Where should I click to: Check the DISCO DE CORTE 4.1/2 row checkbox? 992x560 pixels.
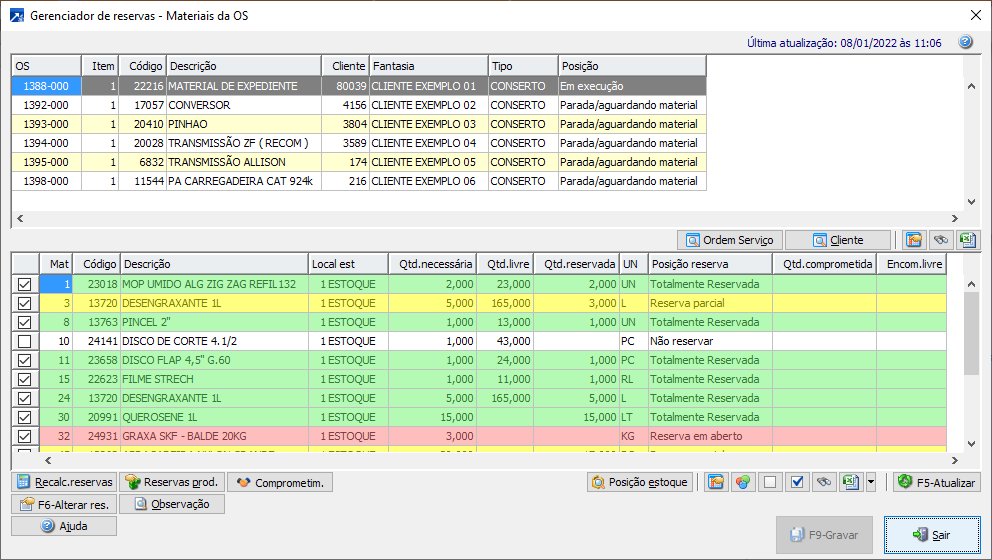coord(25,341)
